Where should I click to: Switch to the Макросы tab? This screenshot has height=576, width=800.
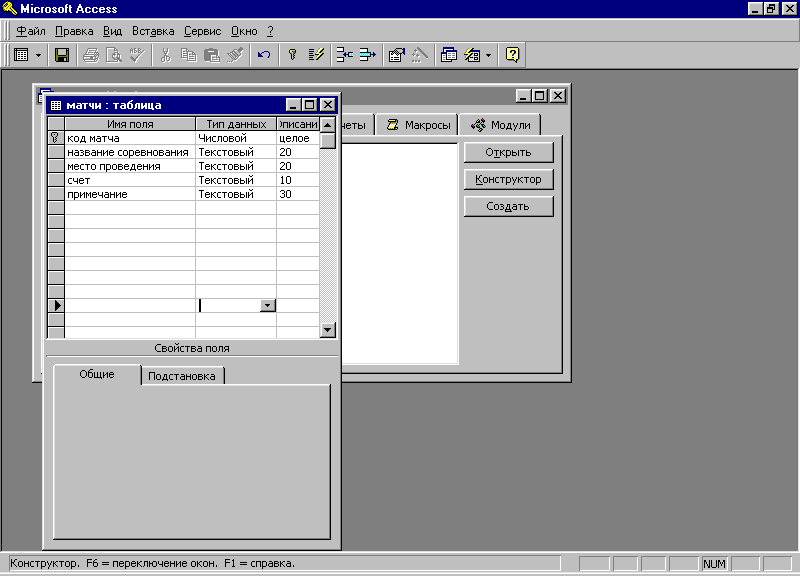(x=417, y=125)
